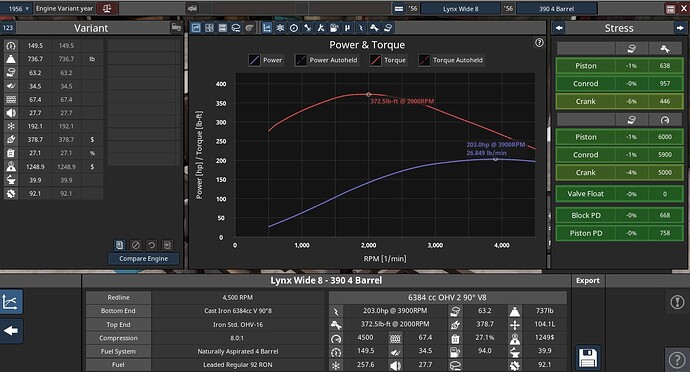Click the Torque Autoheld dark red swatch
This screenshot has height=372, width=690.
tap(424, 60)
